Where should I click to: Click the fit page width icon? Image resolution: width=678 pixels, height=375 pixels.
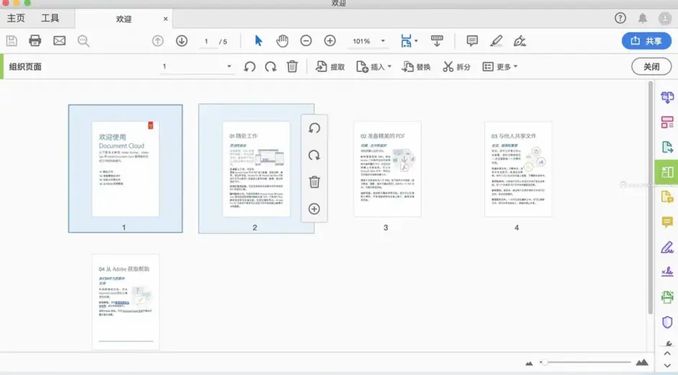(x=406, y=41)
